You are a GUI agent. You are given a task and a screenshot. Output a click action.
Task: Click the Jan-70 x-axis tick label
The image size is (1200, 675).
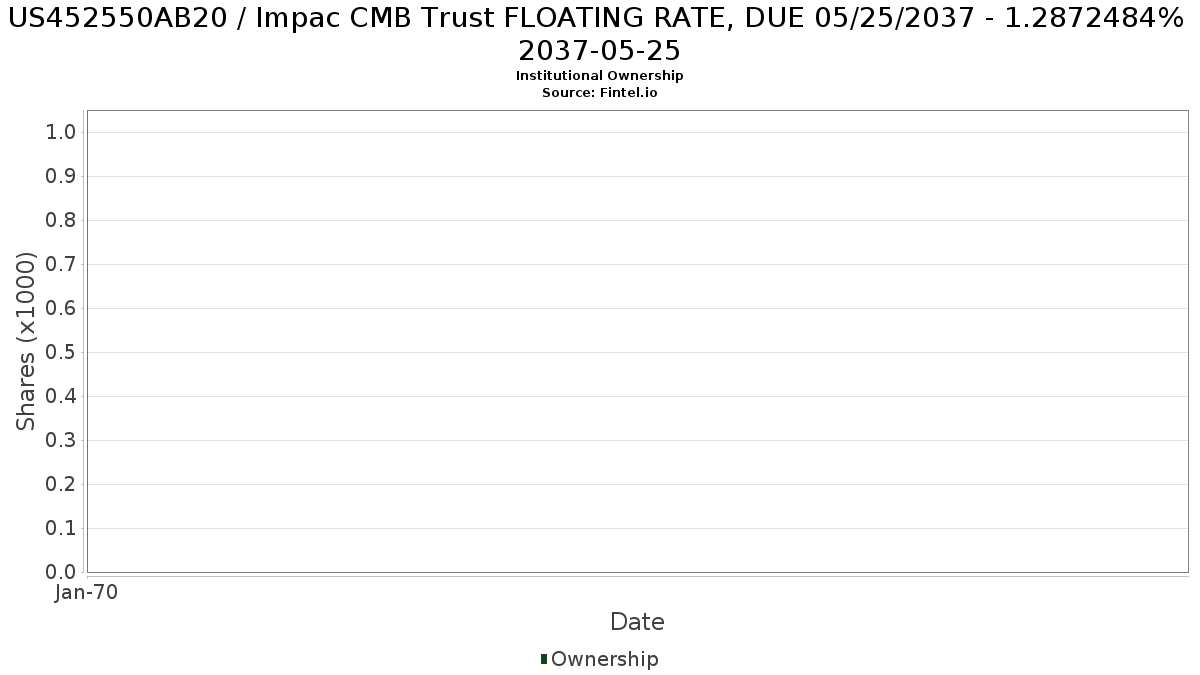(87, 592)
